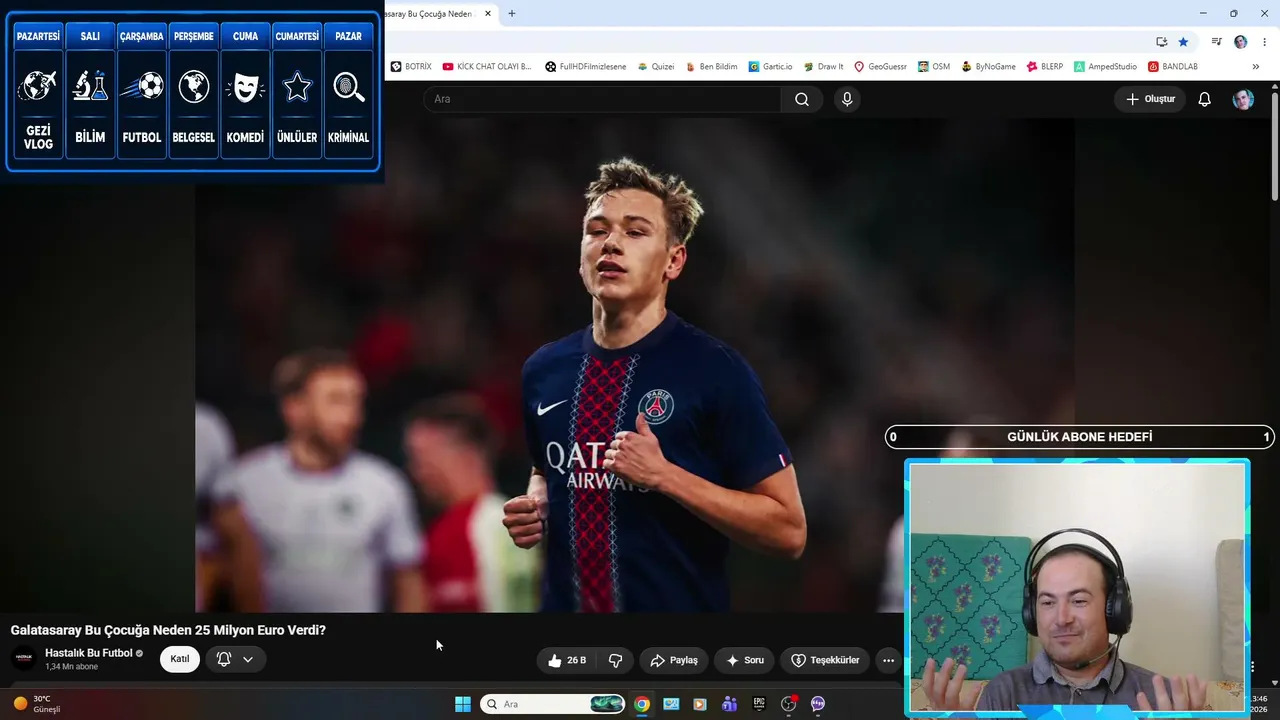The height and width of the screenshot is (720, 1280).
Task: Click the Katıl join button
Action: (180, 659)
